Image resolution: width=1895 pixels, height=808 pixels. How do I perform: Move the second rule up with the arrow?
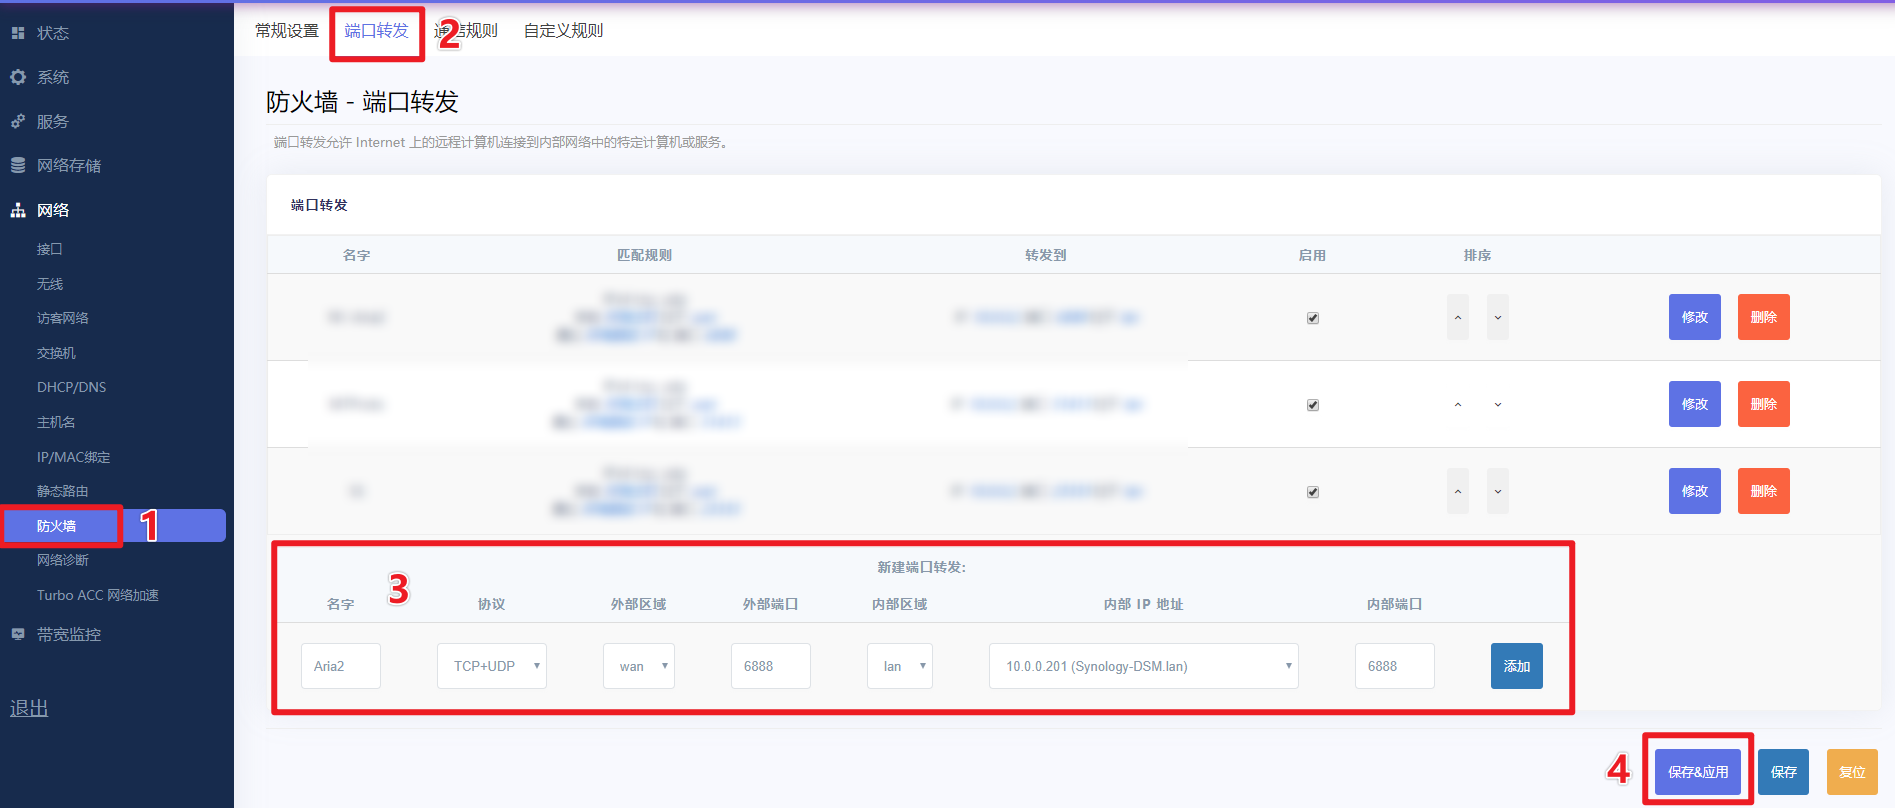[x=1458, y=404]
